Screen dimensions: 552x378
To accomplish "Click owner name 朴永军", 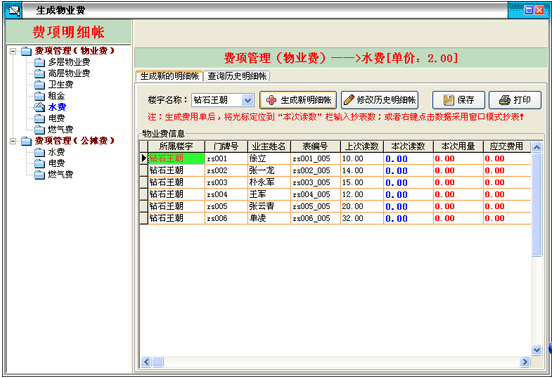I will [262, 183].
